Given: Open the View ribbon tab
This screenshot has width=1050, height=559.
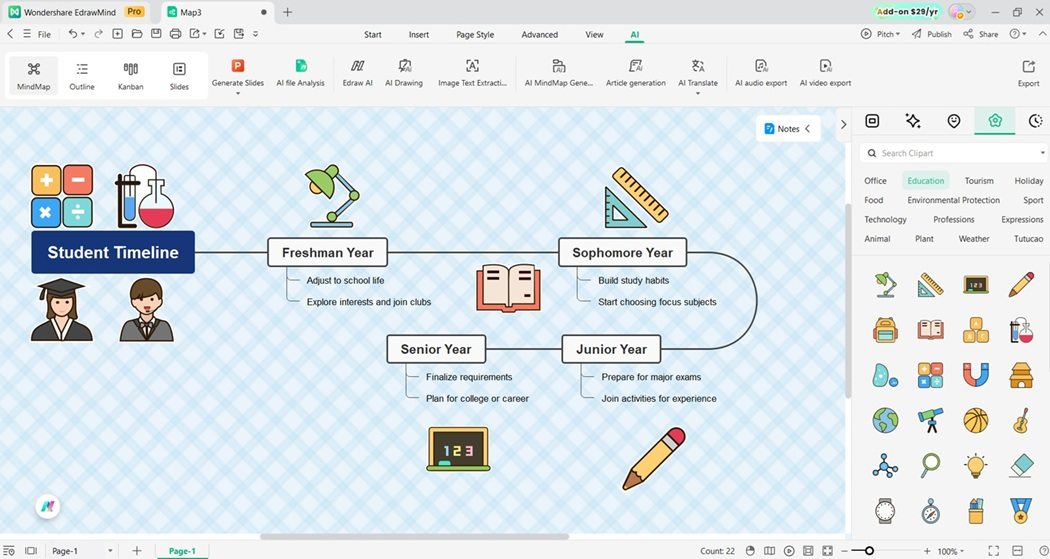Looking at the screenshot, I should coord(594,34).
